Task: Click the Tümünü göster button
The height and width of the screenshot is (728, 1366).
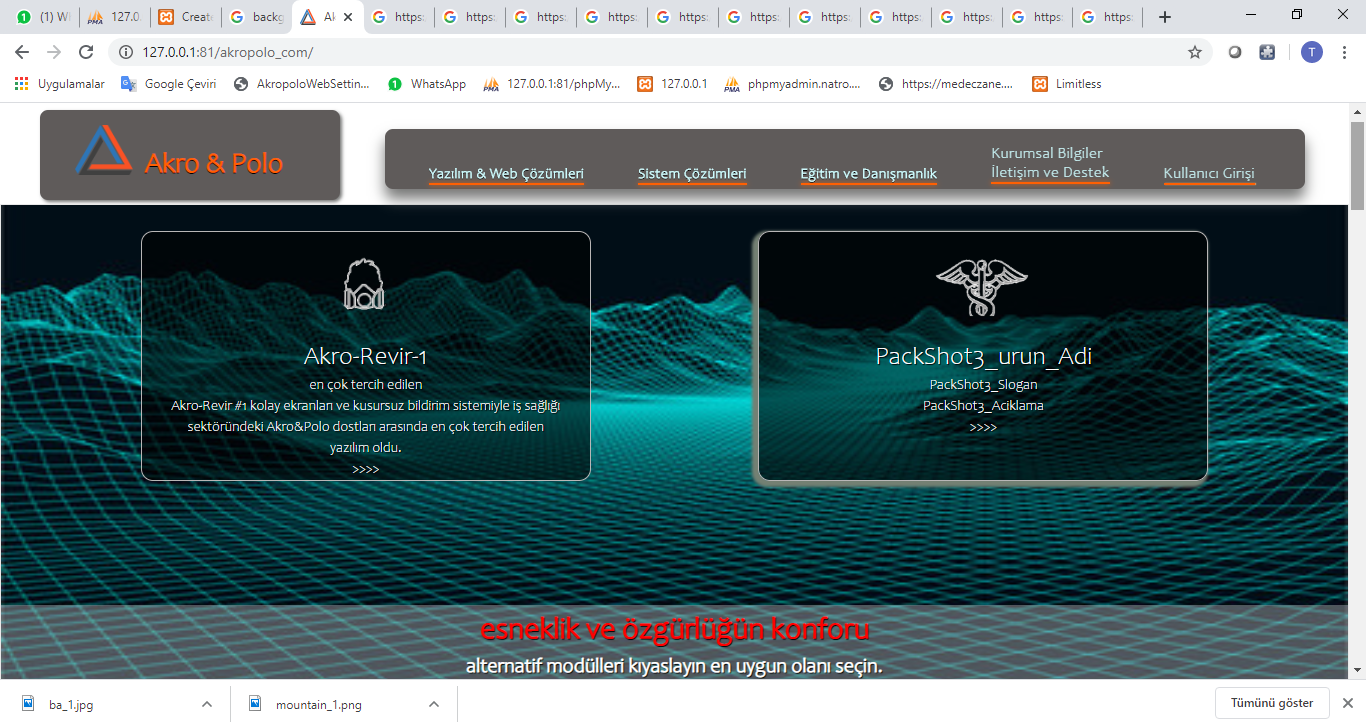Action: 1271,703
